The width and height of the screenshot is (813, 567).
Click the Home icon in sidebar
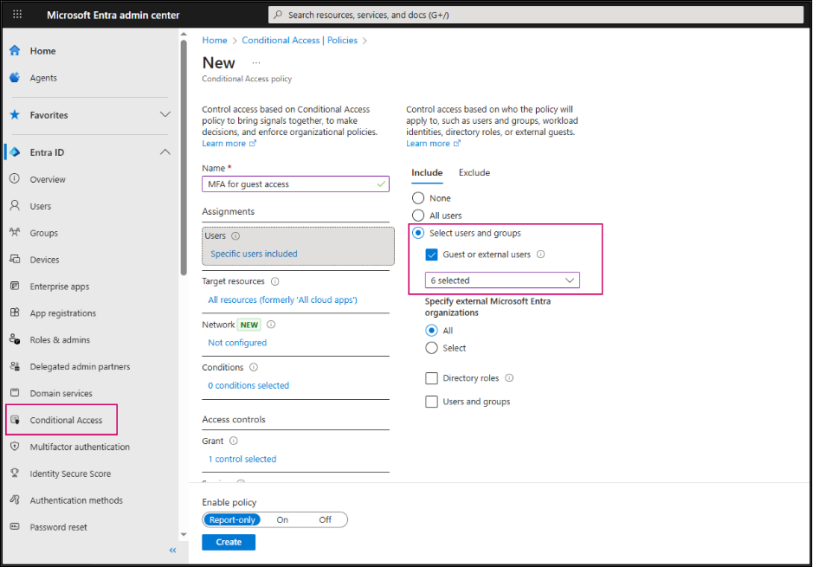pyautogui.click(x=15, y=50)
